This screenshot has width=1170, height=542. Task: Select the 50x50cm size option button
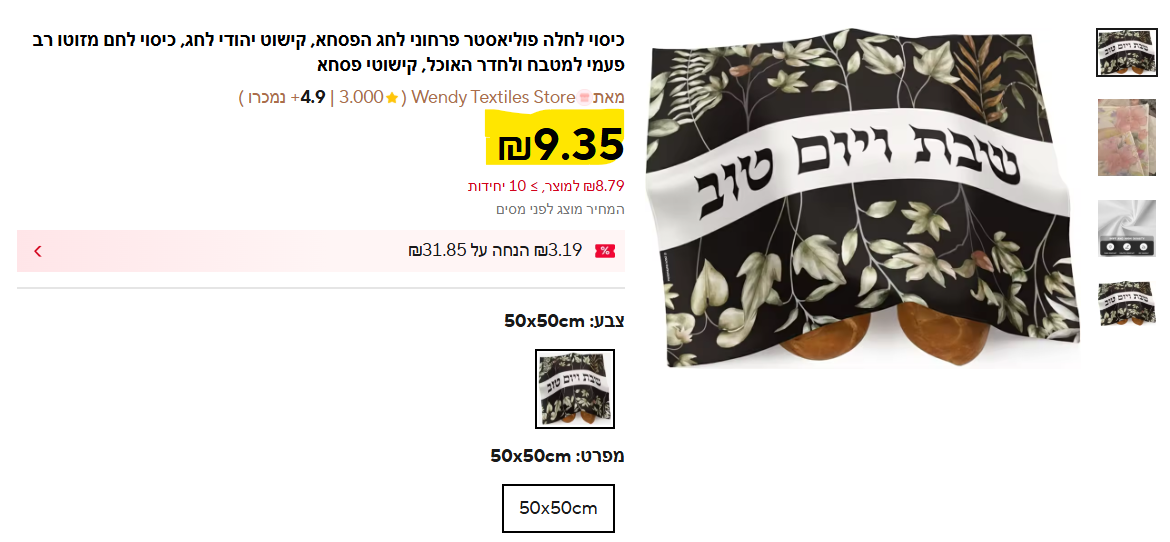pyautogui.click(x=558, y=508)
